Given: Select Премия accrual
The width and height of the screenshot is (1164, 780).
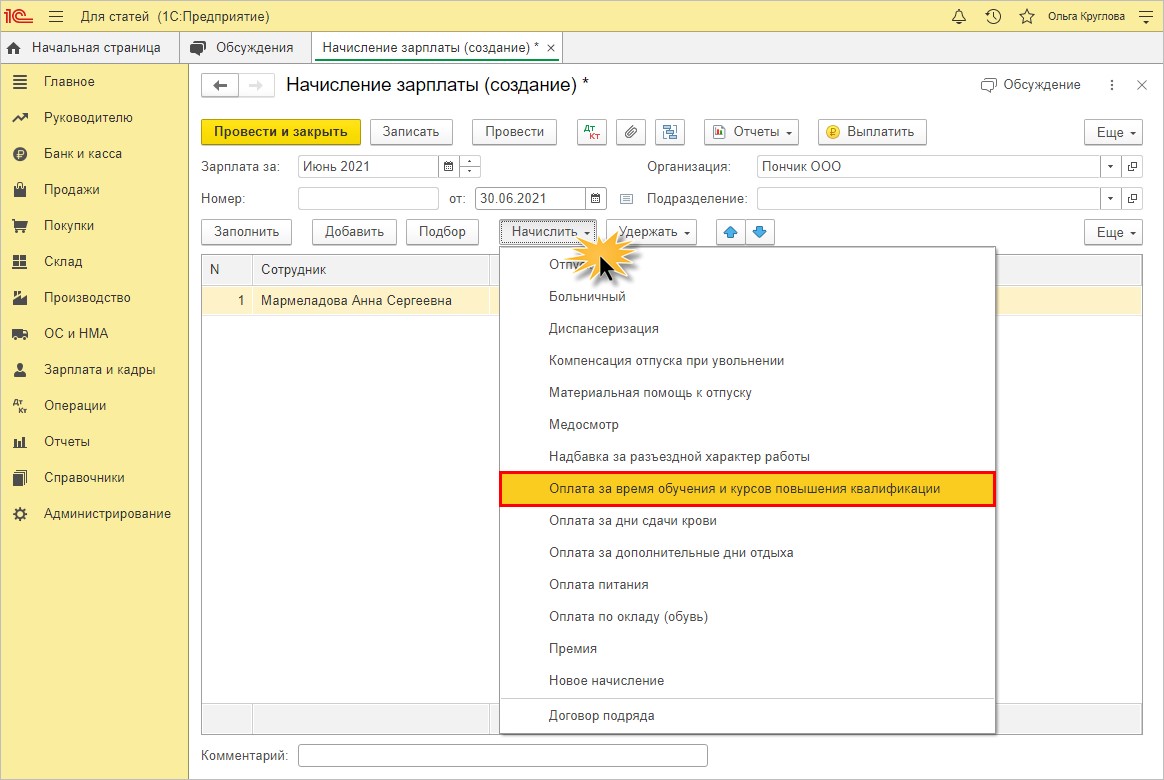Looking at the screenshot, I should click(748, 649).
